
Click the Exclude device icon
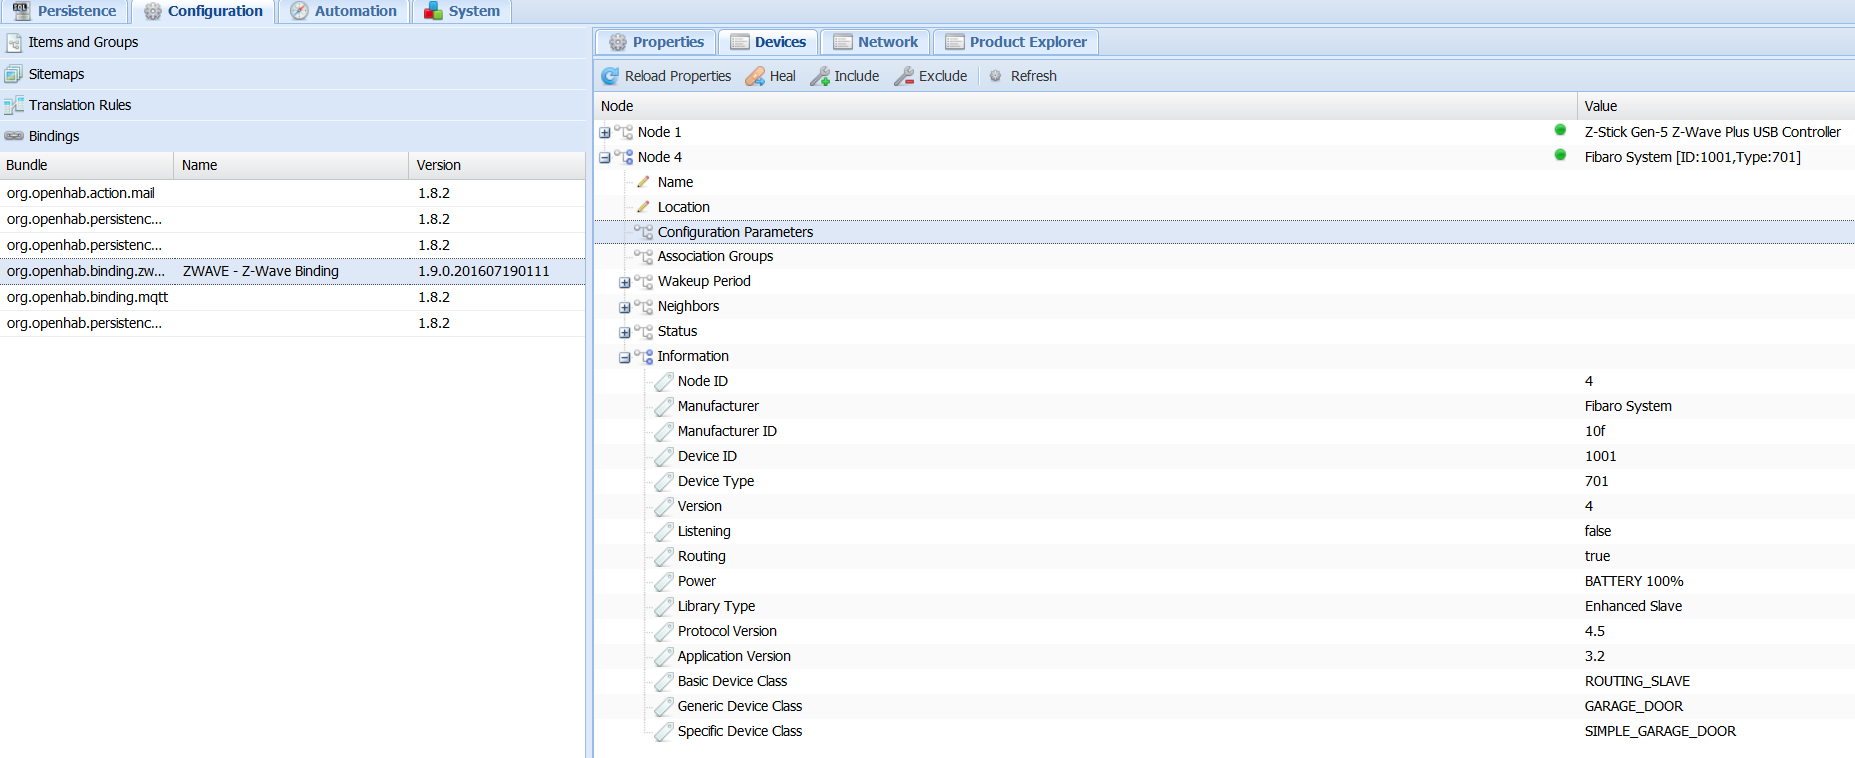click(904, 76)
